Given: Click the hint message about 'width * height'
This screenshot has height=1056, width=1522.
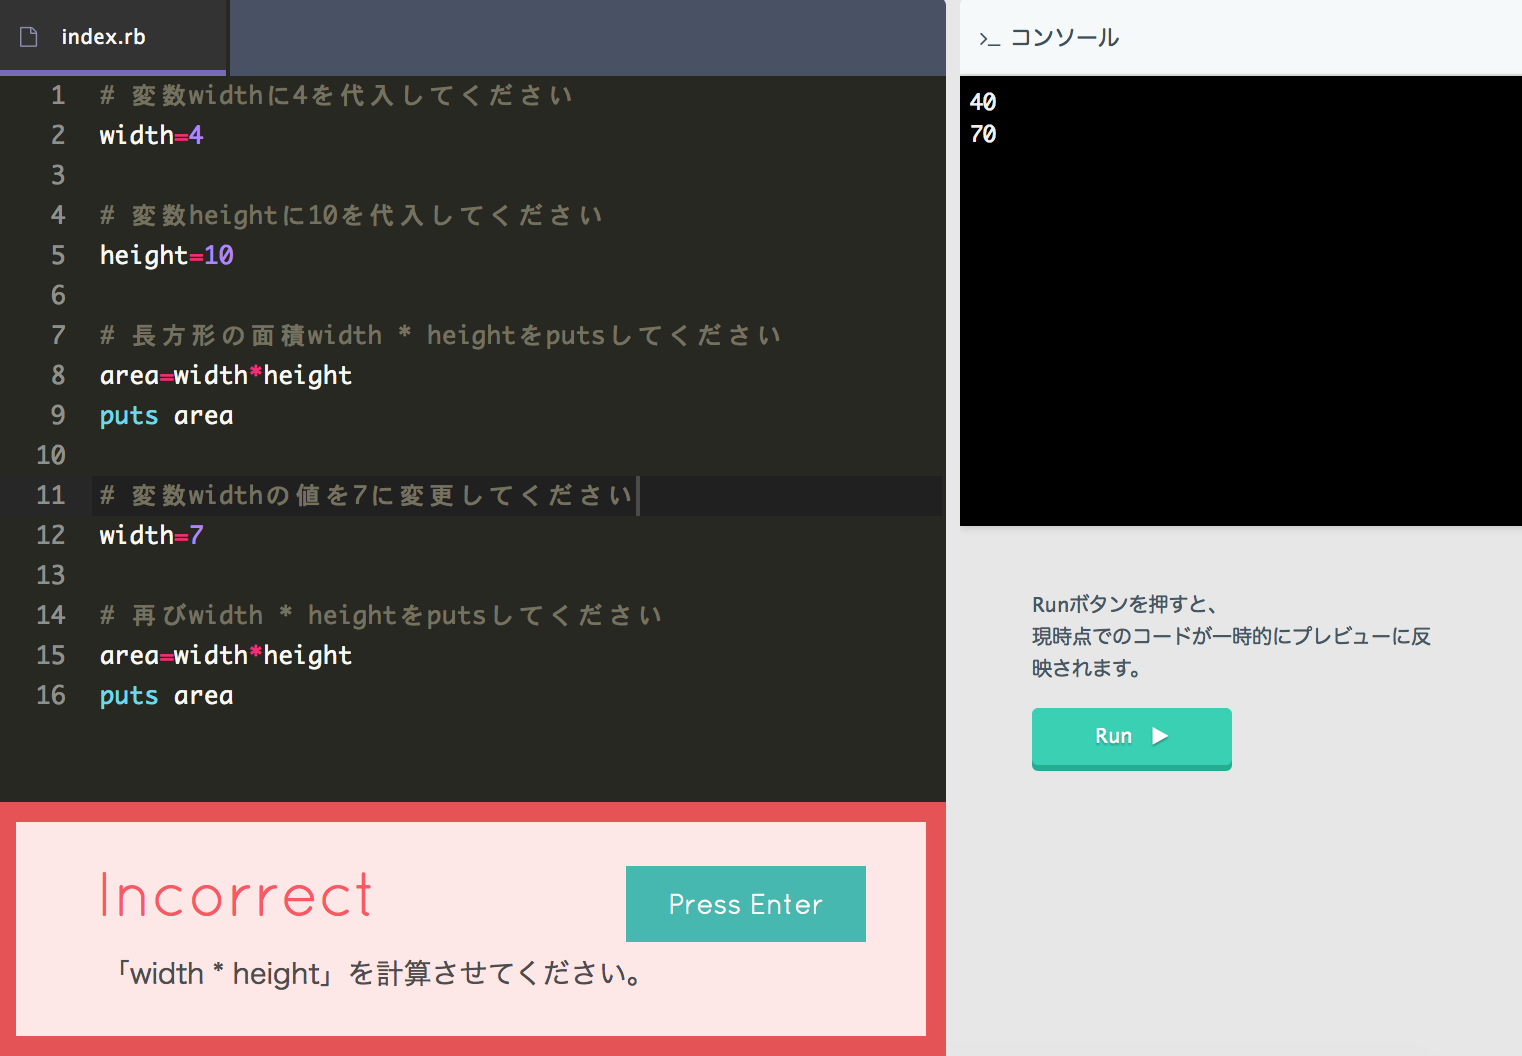Looking at the screenshot, I should [380, 974].
